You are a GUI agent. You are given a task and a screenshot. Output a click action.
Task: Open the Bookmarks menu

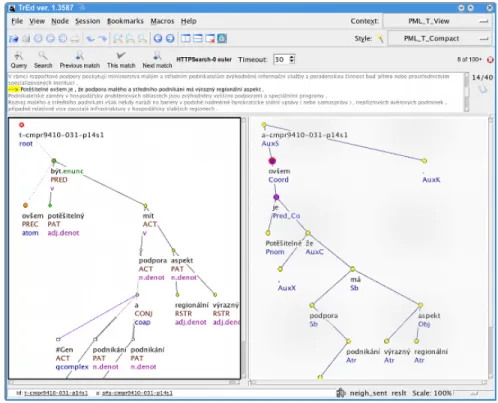(125, 21)
